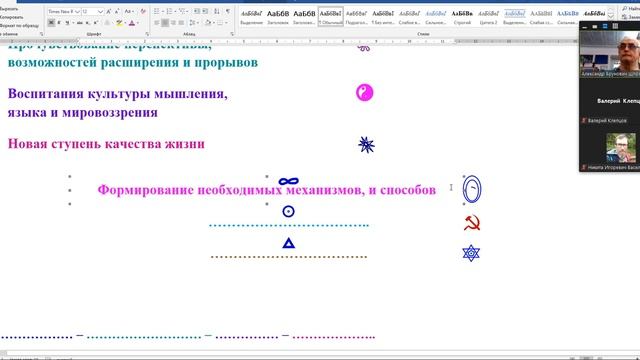Open borders dropdown arrow
The image size is (640, 360).
click(226, 23)
